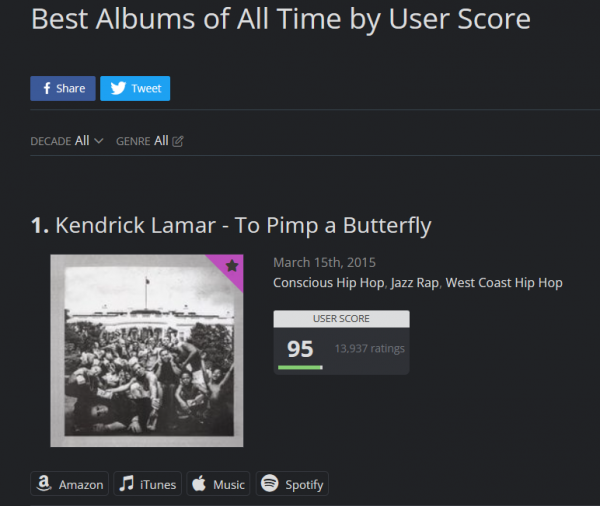Click the Apple Music logo icon
This screenshot has width=600, height=506.
pos(199,484)
